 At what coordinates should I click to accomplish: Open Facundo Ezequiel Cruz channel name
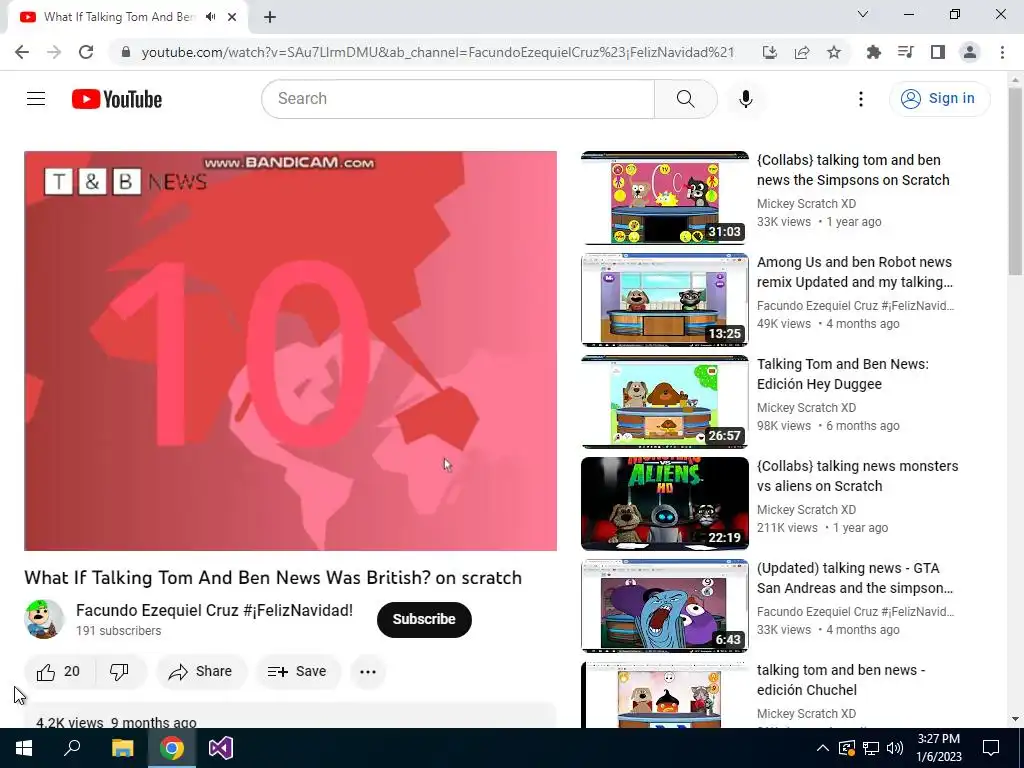click(214, 611)
